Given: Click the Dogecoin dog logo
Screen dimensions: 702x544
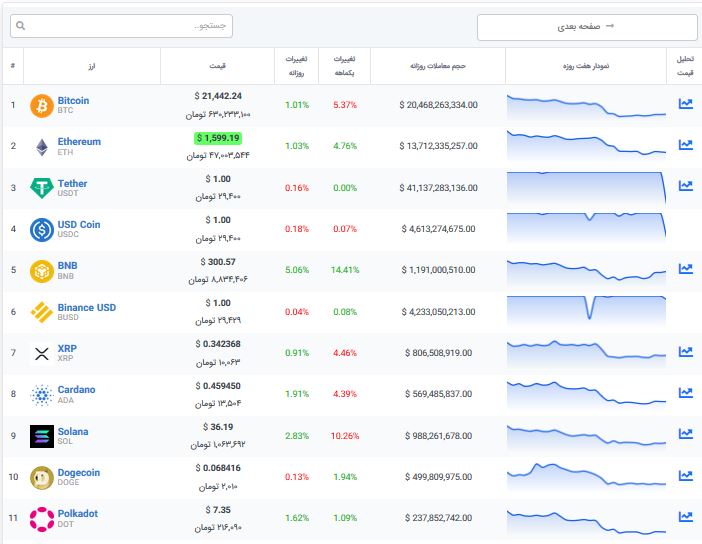Looking at the screenshot, I should click(42, 478).
